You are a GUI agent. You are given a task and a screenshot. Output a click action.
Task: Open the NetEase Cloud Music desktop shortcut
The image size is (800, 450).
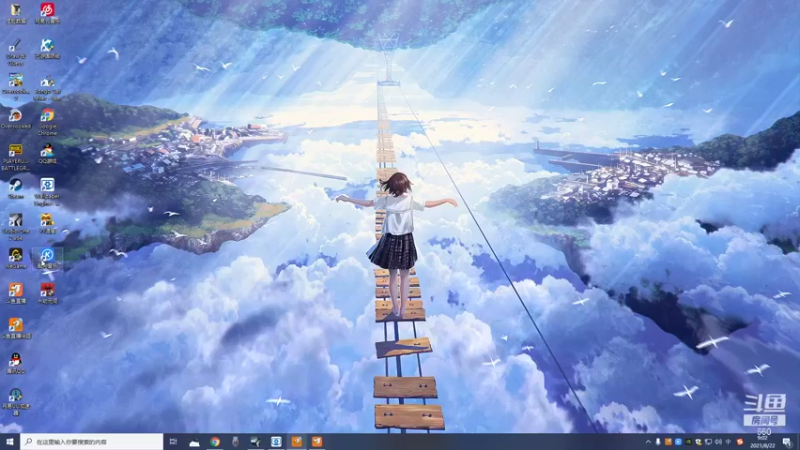[x=47, y=13]
